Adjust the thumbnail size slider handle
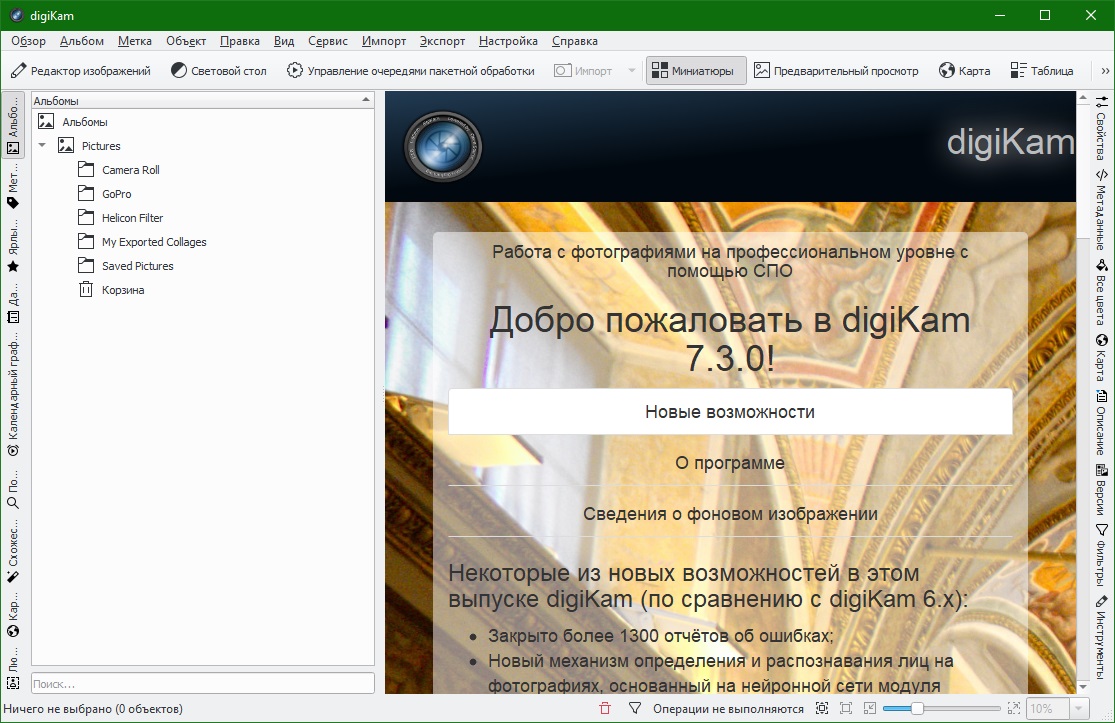1115x723 pixels. coord(917,708)
